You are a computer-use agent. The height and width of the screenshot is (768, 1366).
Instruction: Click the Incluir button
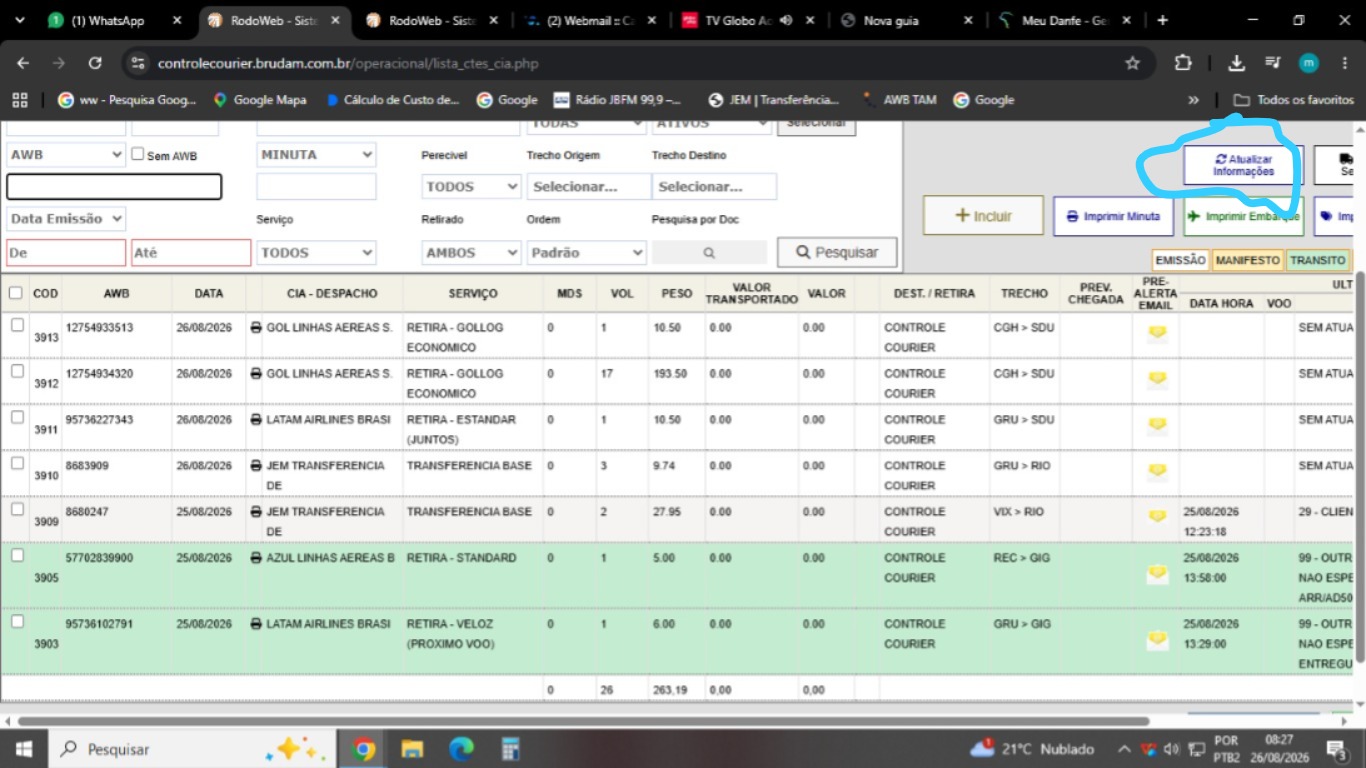click(x=983, y=216)
